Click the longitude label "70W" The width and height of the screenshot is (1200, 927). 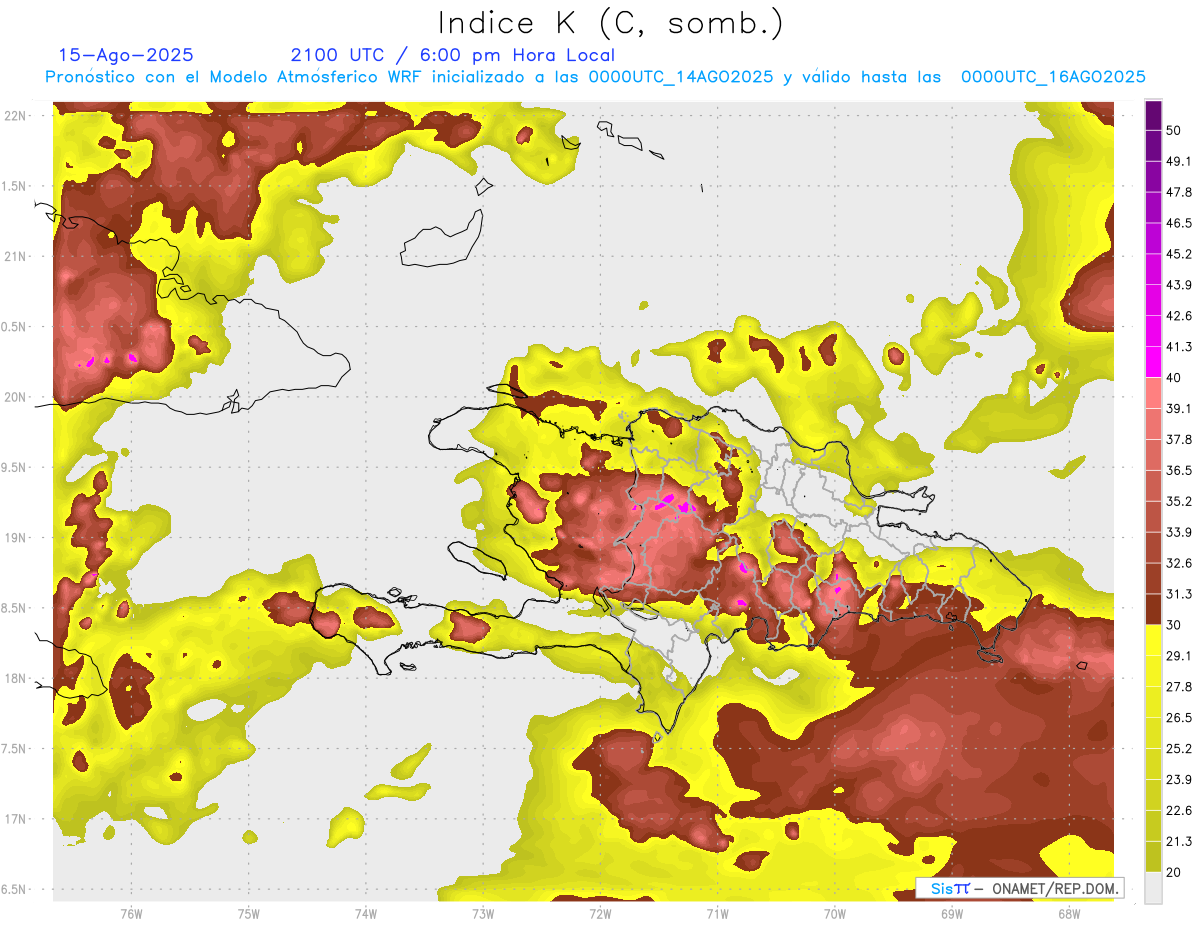coord(835,913)
